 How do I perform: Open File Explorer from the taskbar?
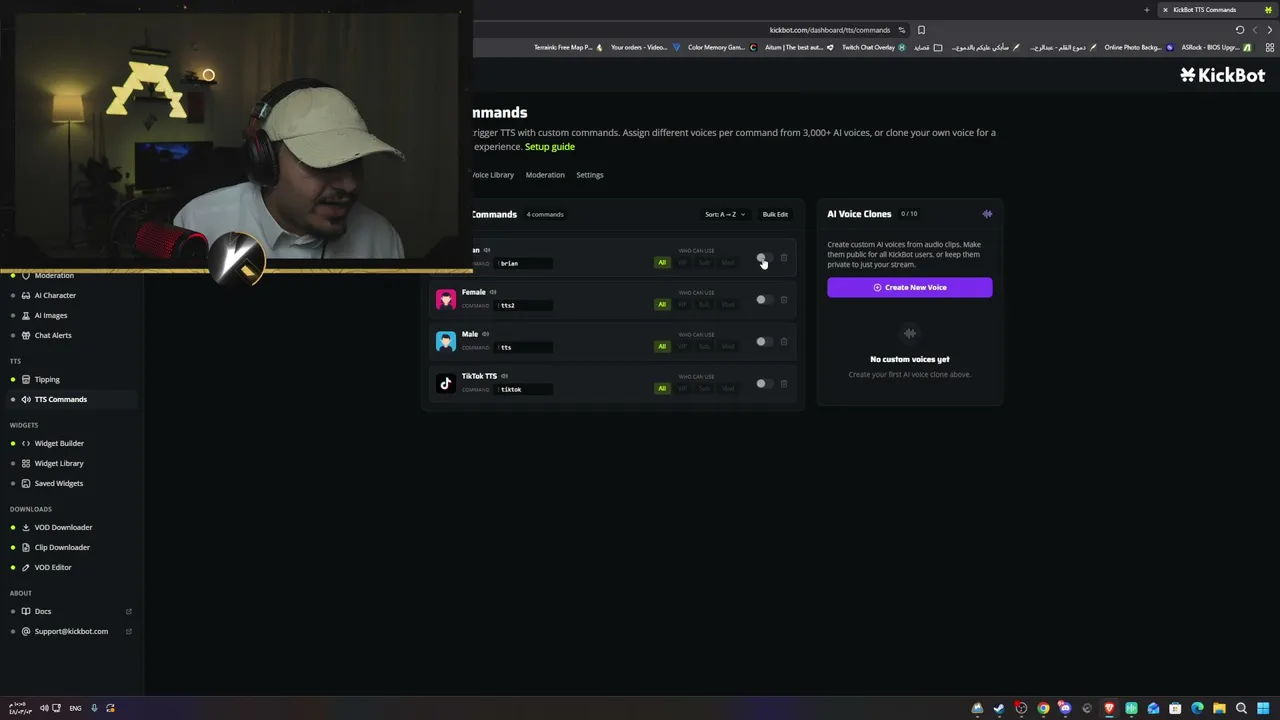point(1219,708)
